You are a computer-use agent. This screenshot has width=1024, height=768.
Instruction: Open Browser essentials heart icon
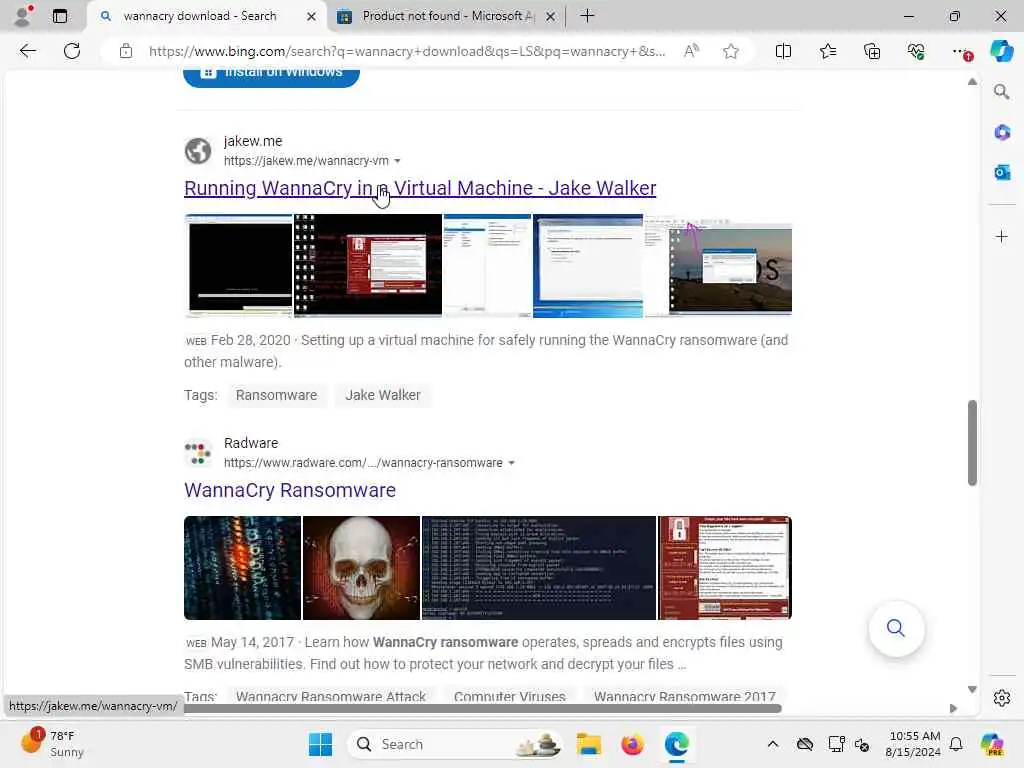click(916, 51)
